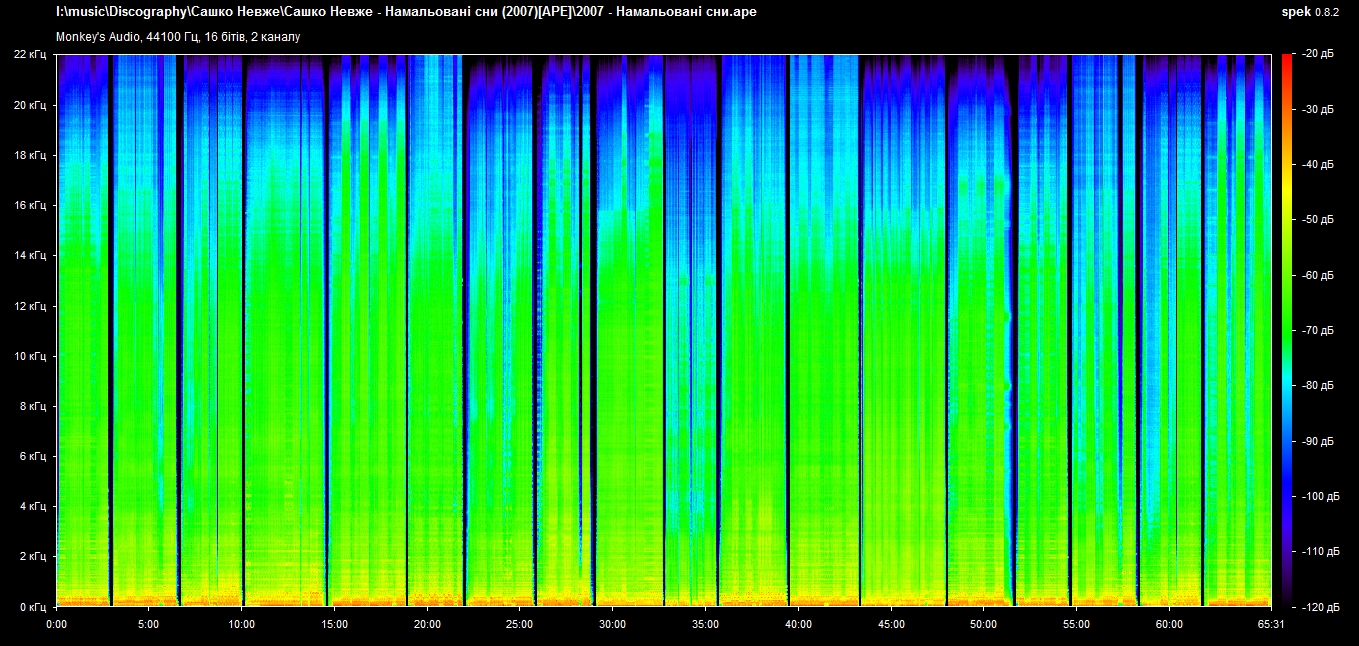Click the green middle of the color scale bar
This screenshot has height=646, width=1359.
click(1287, 300)
